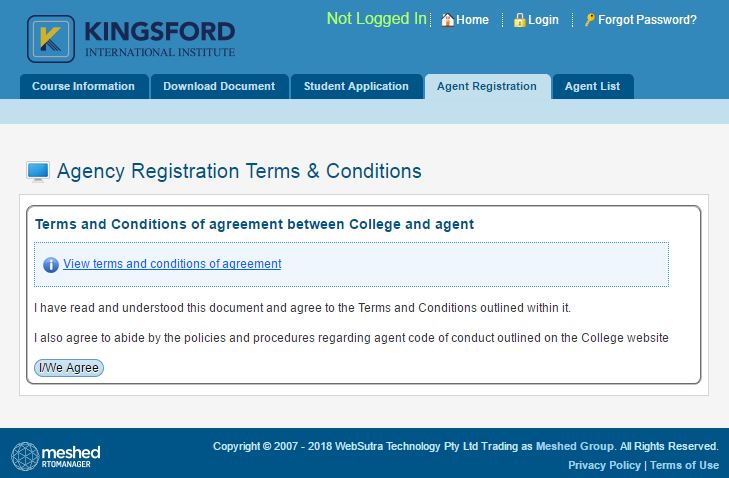Open the Forgot Password? link
Viewport: 729px width, 478px height.
tap(647, 20)
